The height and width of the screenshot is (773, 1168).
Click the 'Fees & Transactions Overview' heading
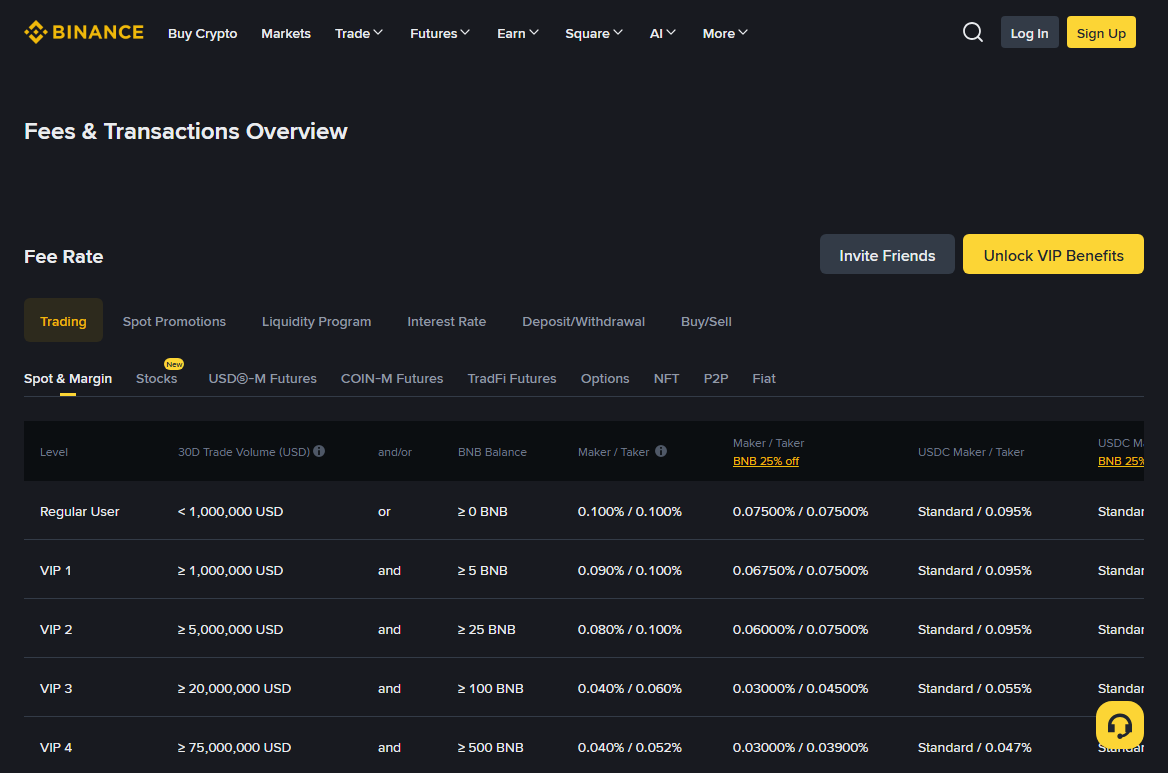point(185,131)
